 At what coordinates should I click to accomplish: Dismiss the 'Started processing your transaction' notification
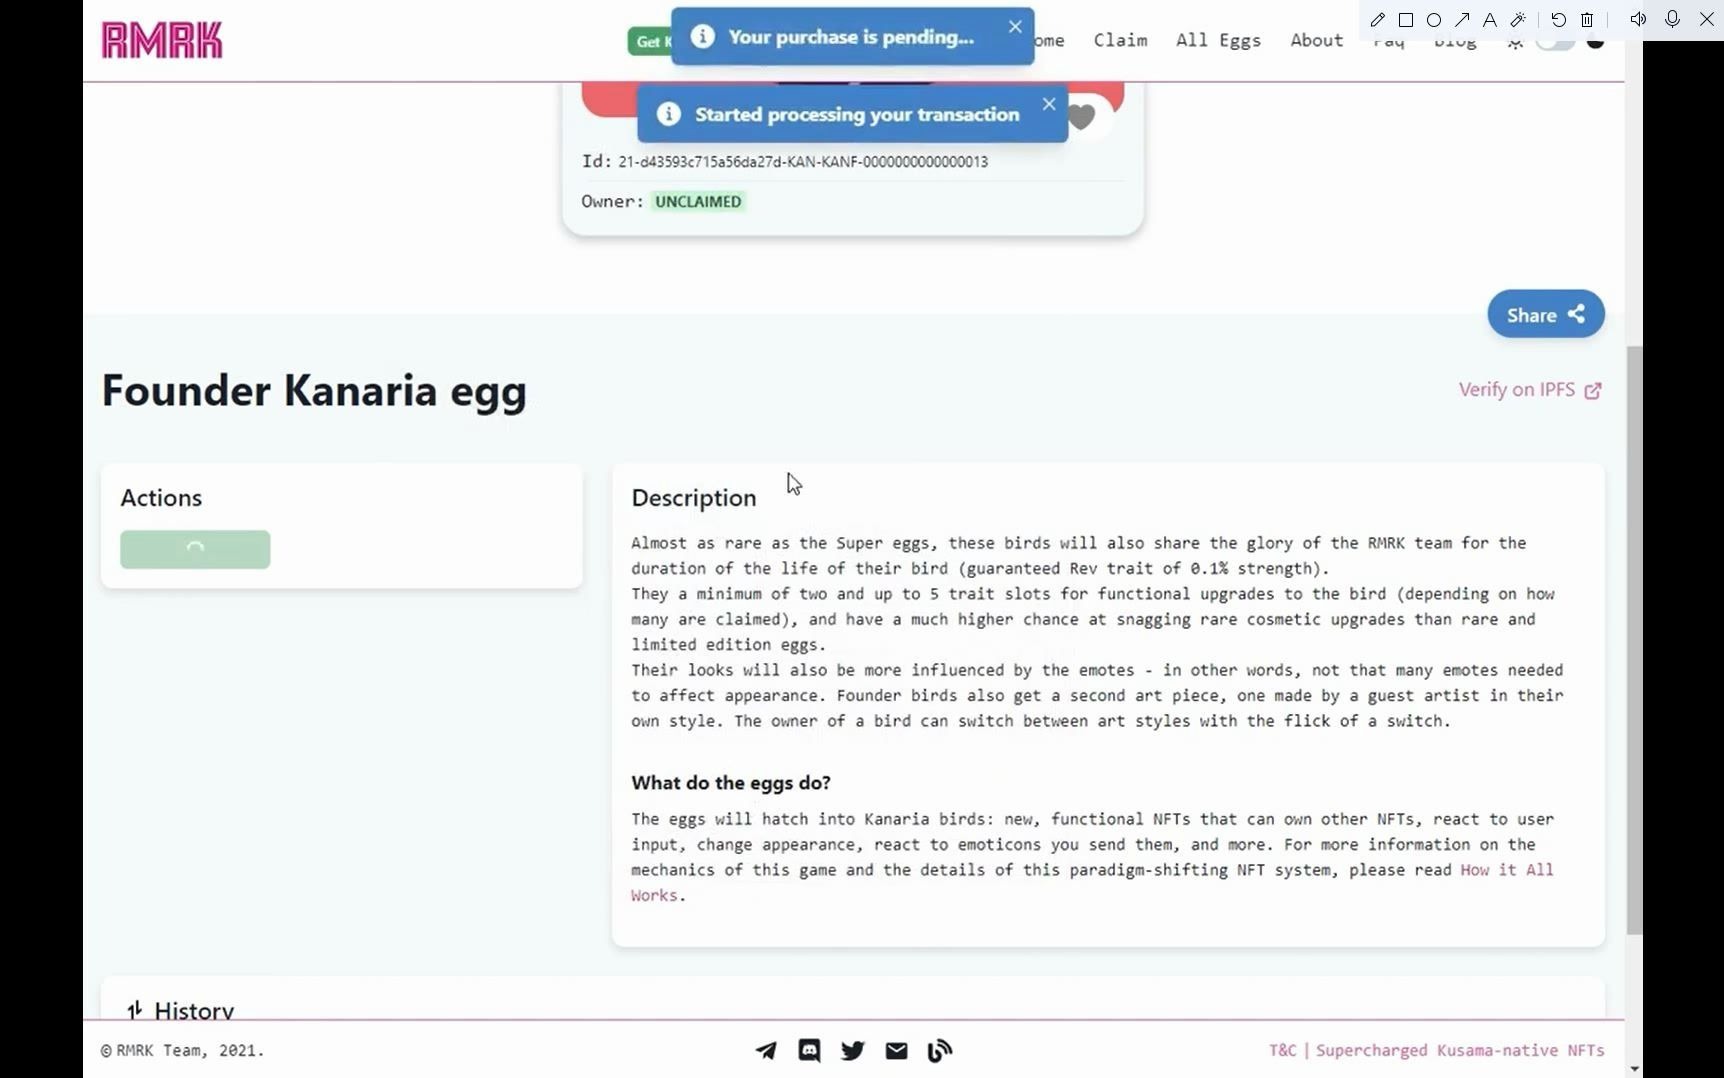[1048, 104]
